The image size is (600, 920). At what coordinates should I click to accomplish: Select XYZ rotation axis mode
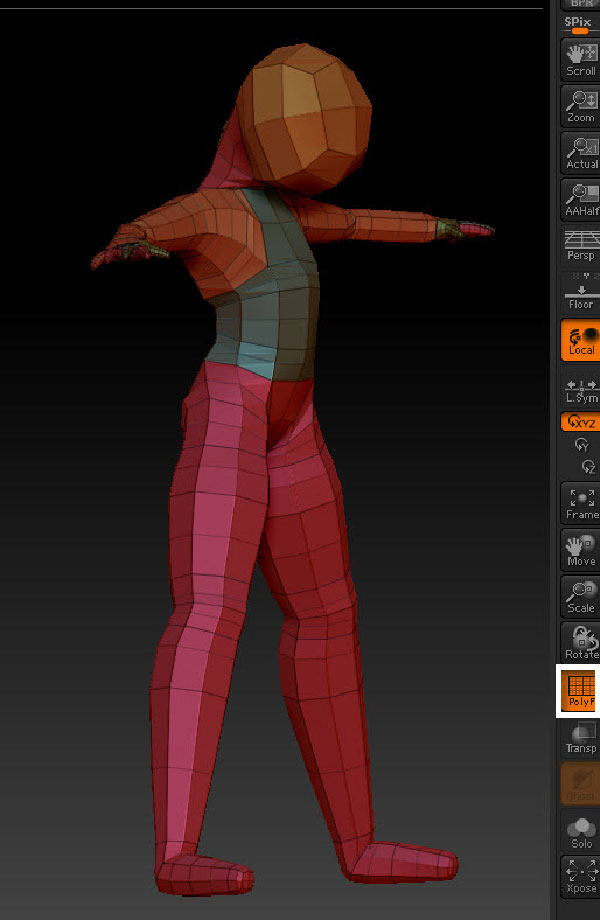(x=580, y=422)
